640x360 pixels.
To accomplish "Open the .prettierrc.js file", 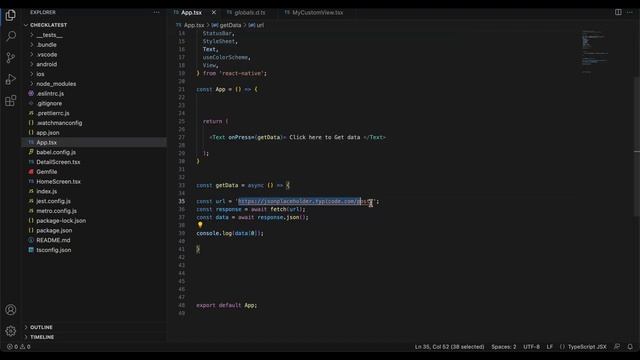I will coord(53,113).
